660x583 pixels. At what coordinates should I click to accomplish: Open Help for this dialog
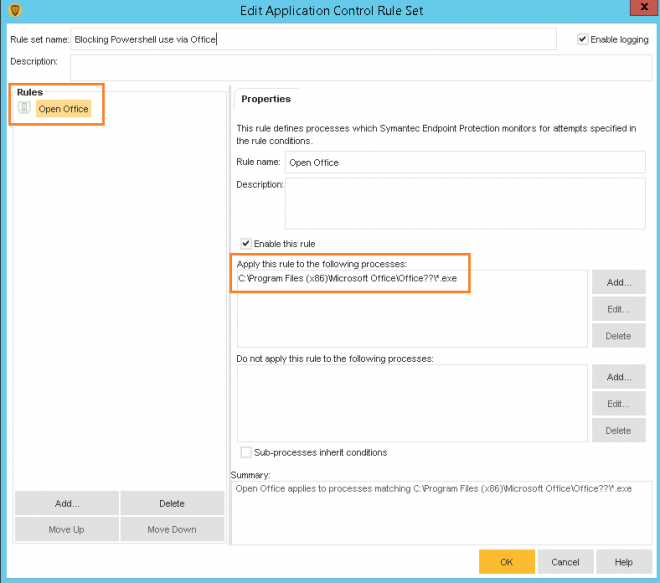[x=623, y=562]
